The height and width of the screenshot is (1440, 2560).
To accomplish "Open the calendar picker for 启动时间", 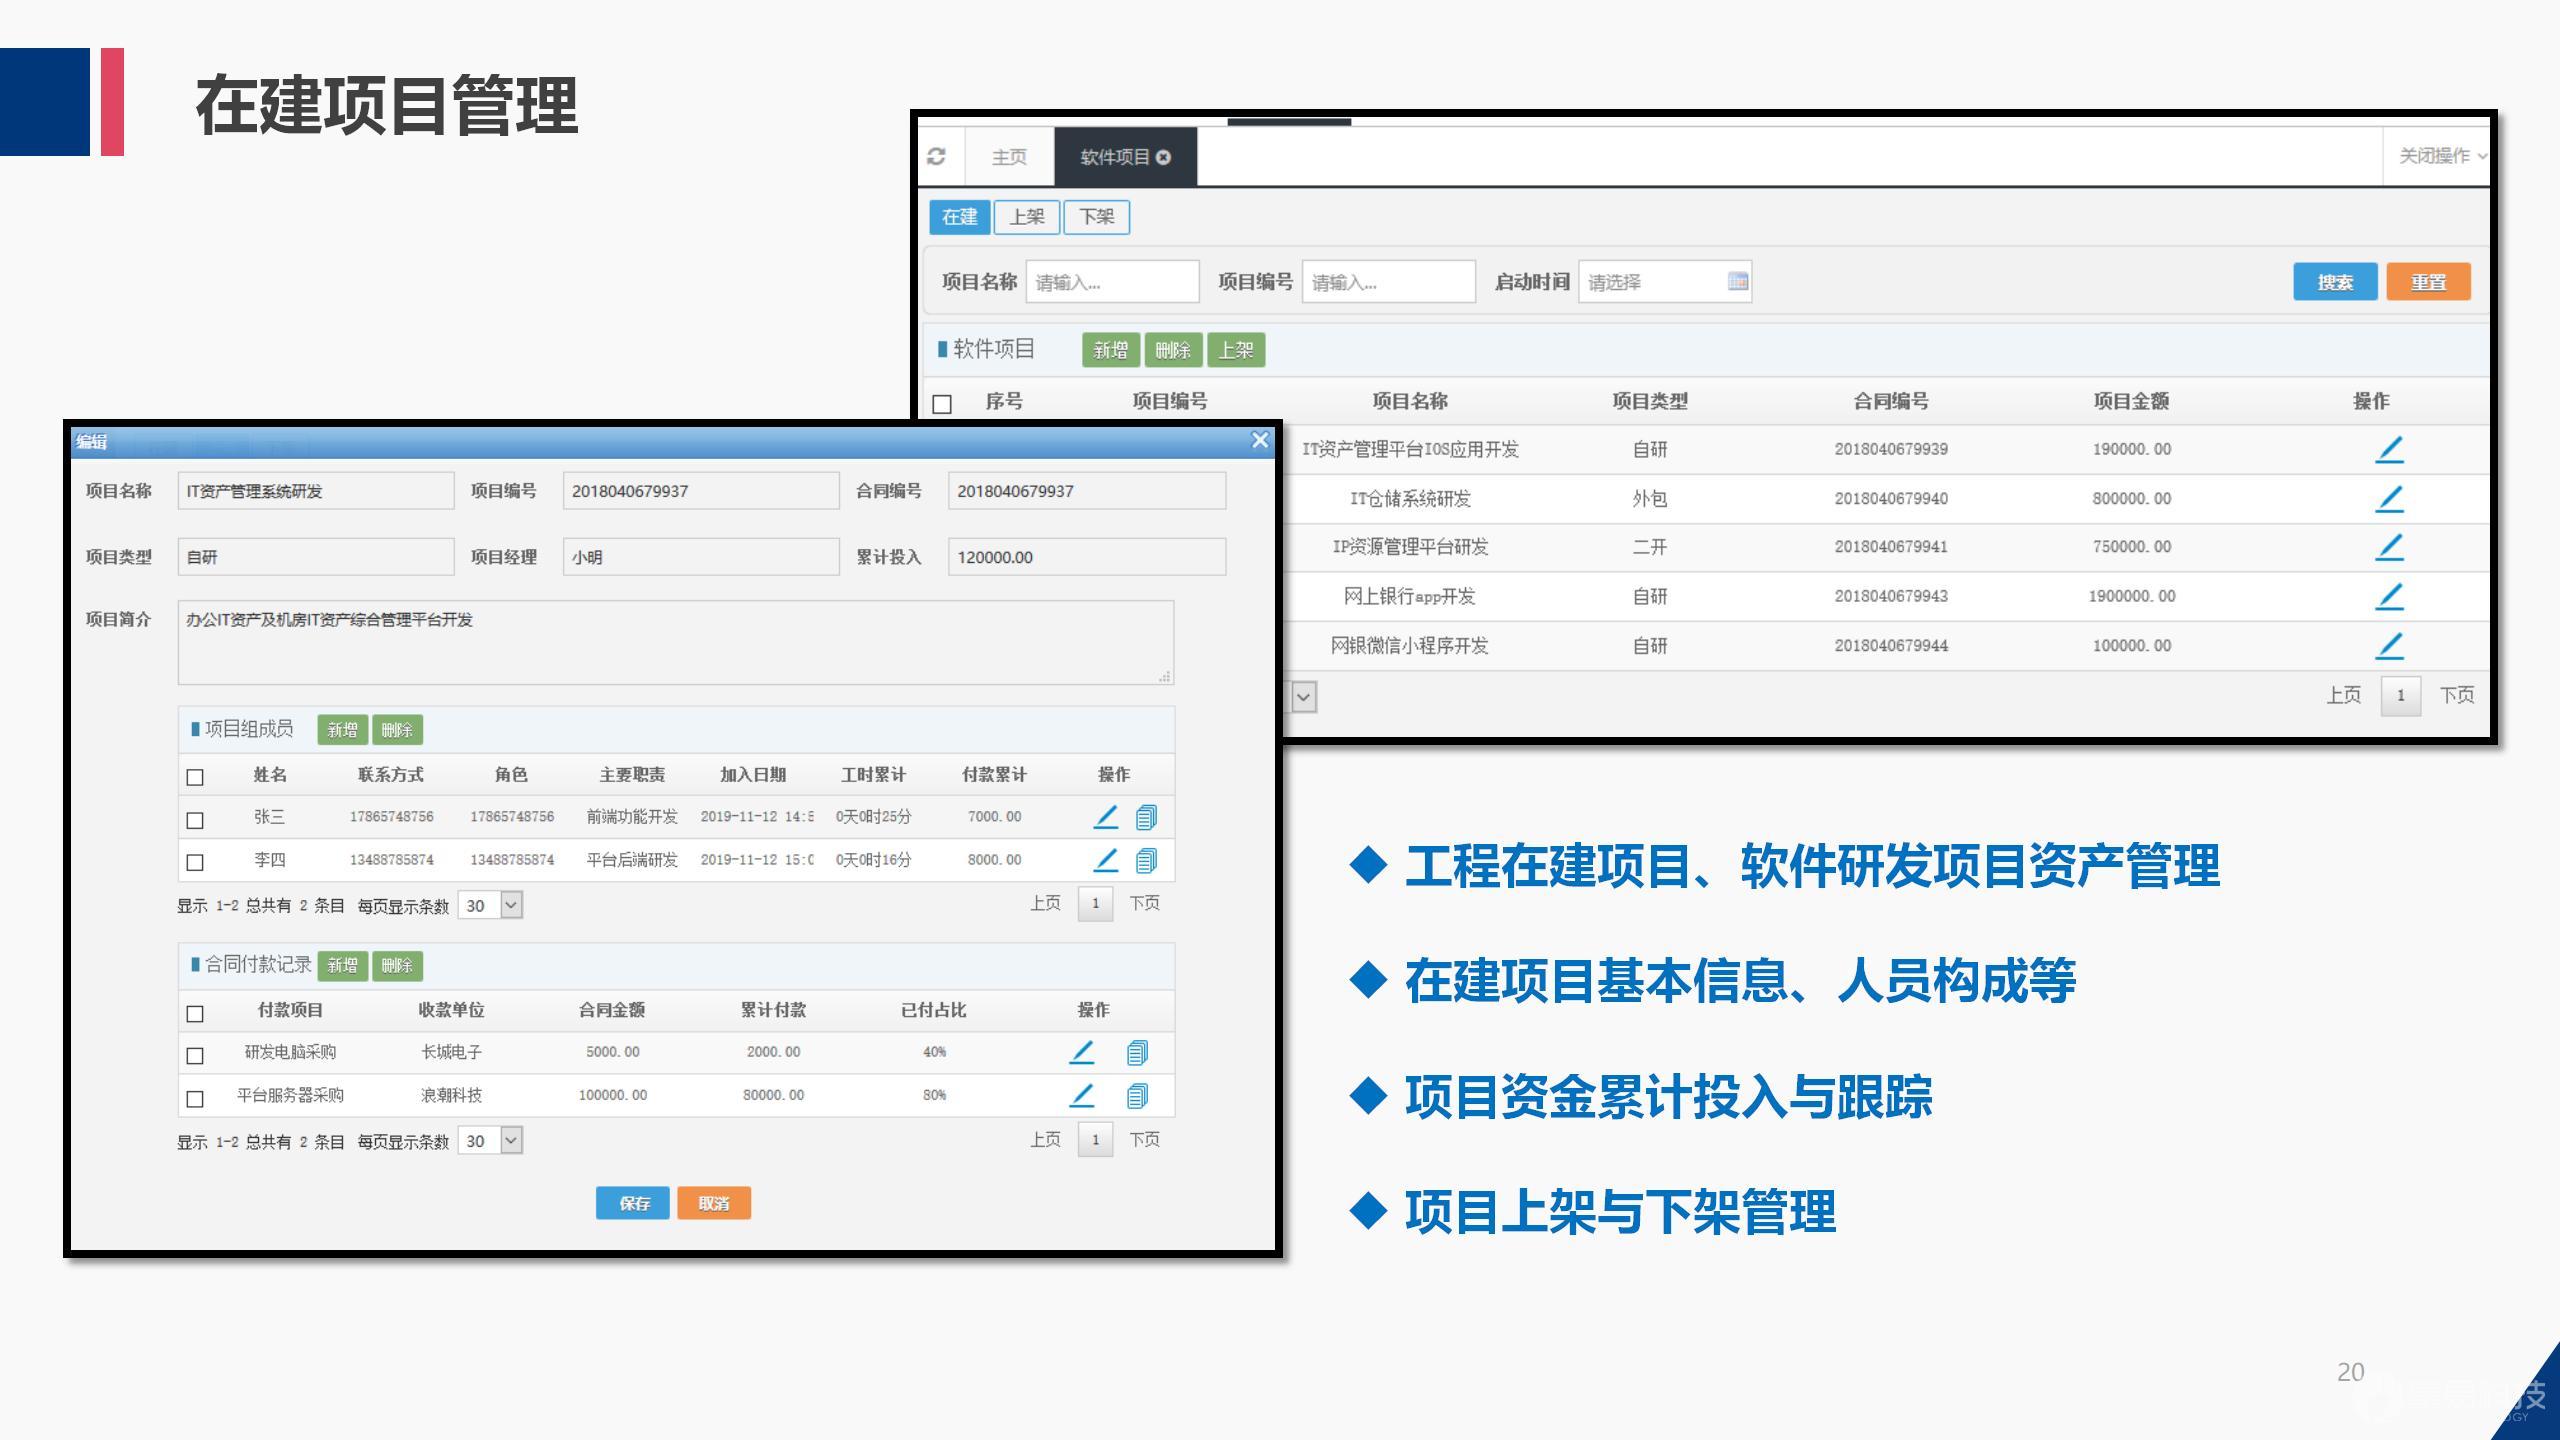I will [1737, 282].
